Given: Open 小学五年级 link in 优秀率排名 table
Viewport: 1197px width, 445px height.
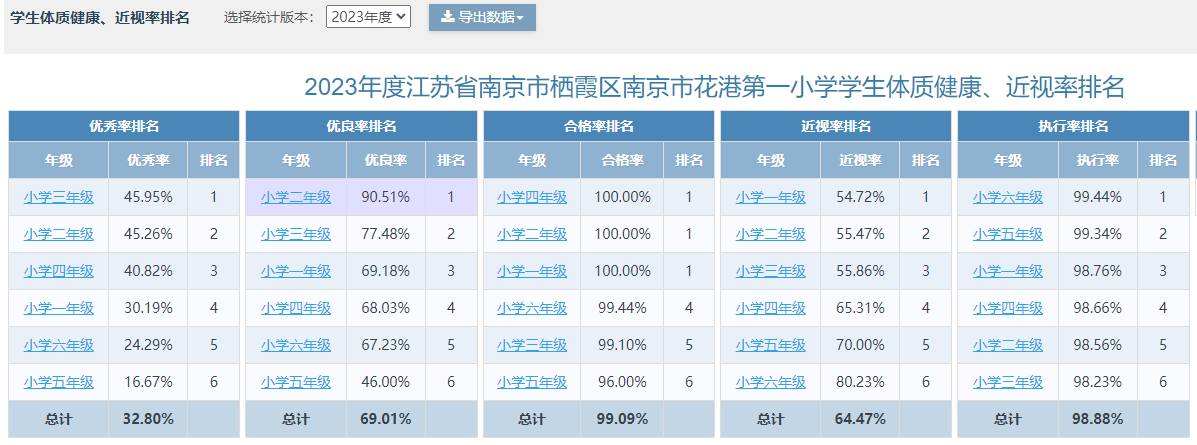Looking at the screenshot, I should point(59,382).
